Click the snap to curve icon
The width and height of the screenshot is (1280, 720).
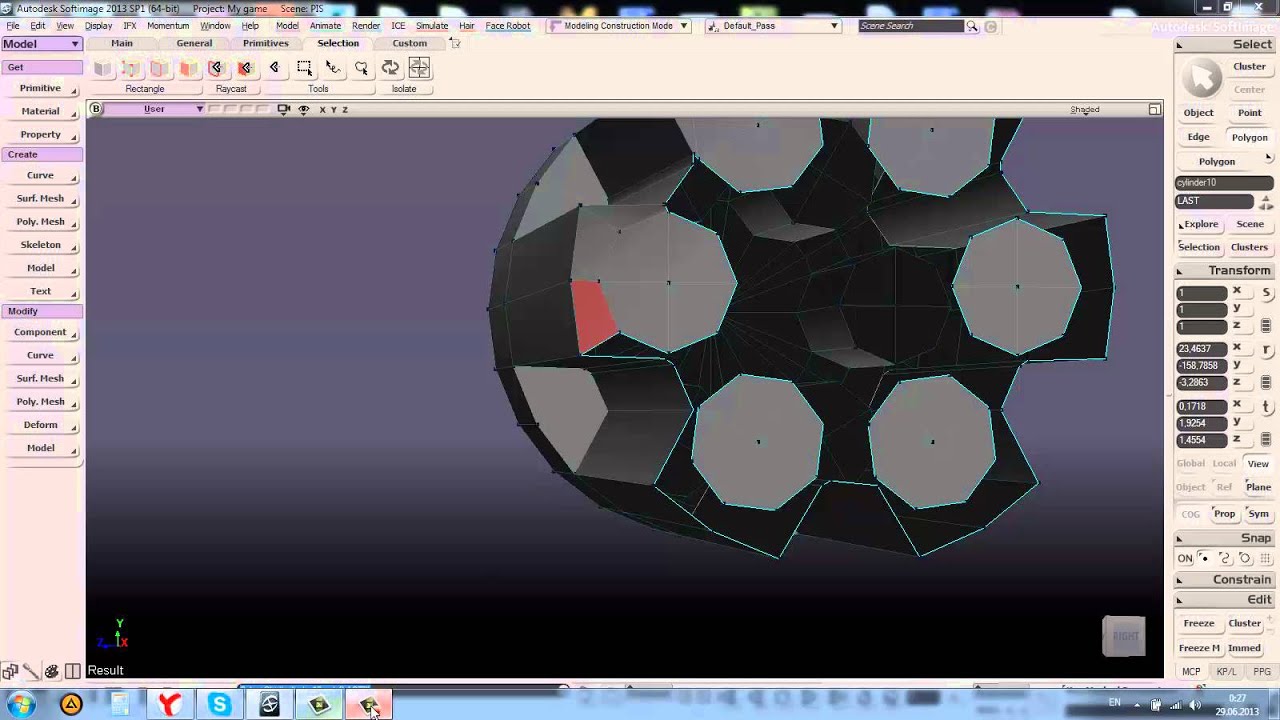[1224, 558]
